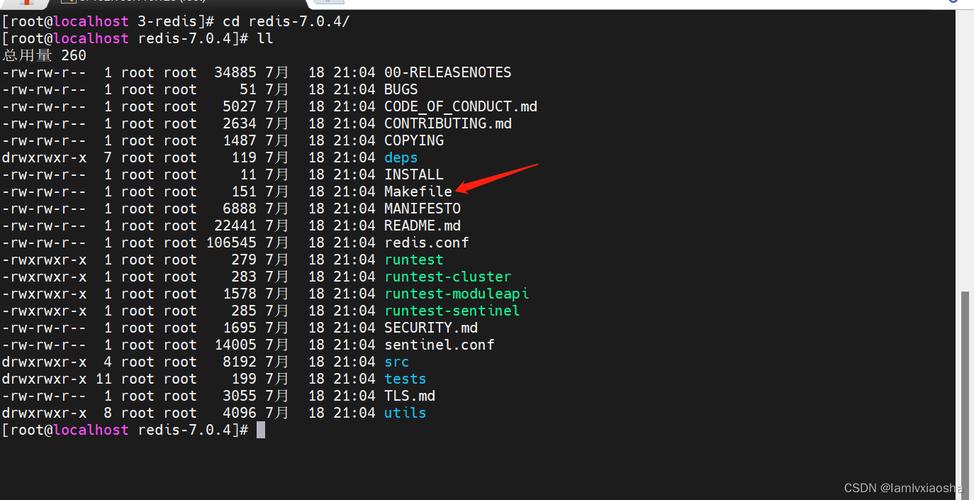The image size is (974, 500).
Task: Click the file size 5027
Action: coord(240,107)
